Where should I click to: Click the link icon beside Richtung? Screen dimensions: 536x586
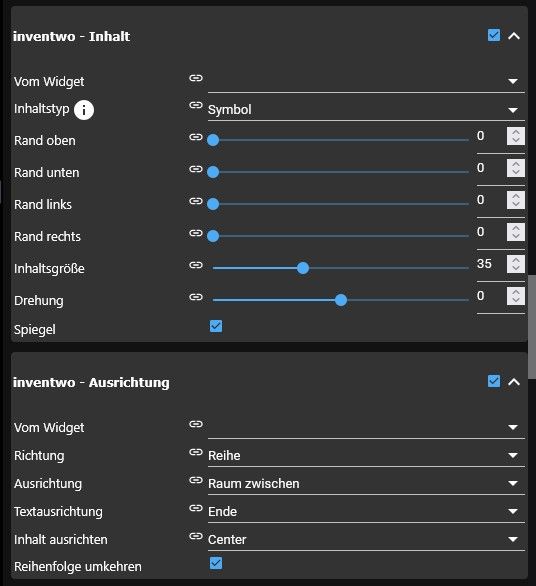click(x=195, y=452)
